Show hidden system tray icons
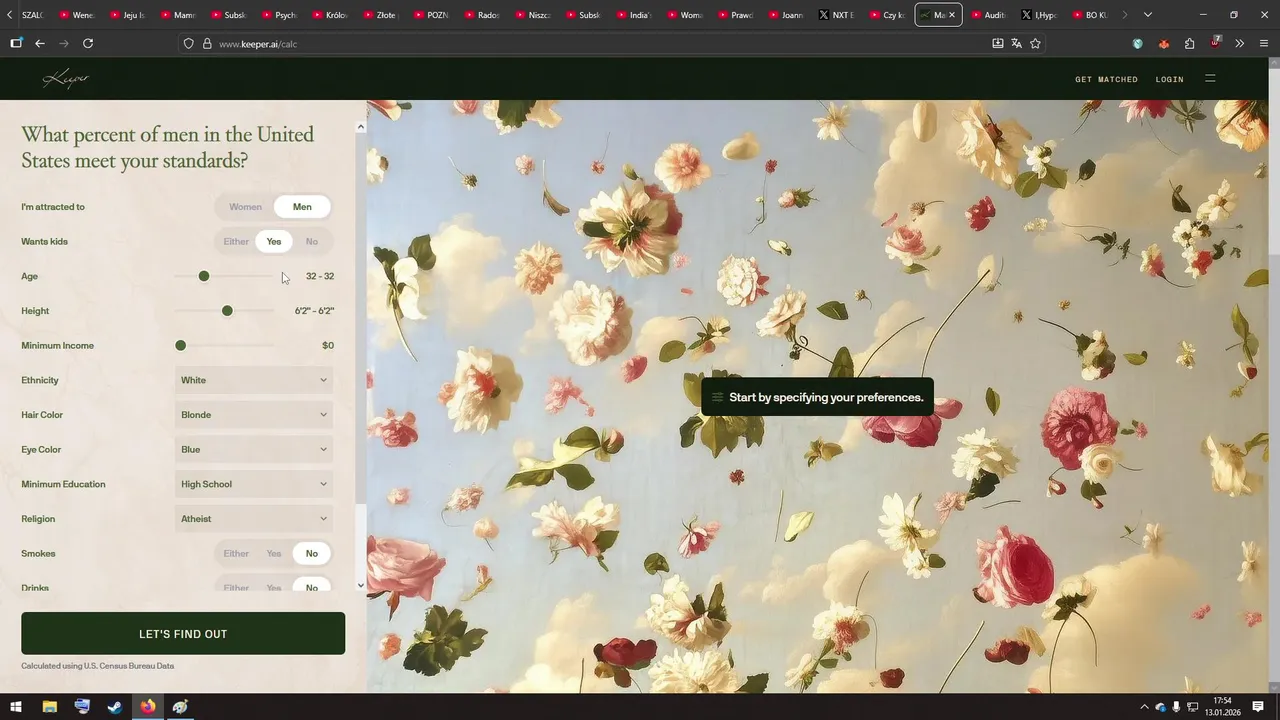This screenshot has width=1280, height=720. tap(1143, 707)
